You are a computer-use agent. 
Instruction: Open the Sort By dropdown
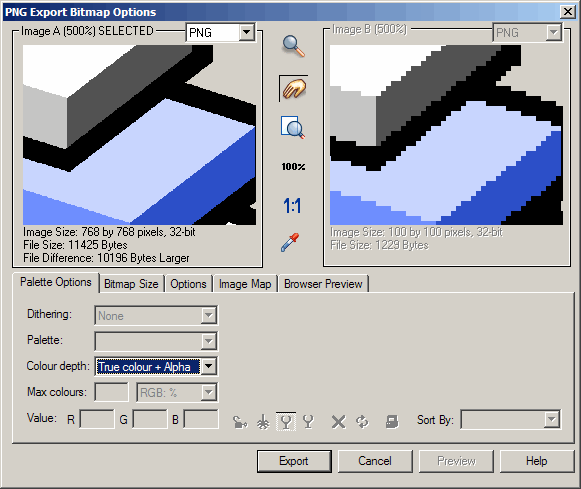(511, 420)
